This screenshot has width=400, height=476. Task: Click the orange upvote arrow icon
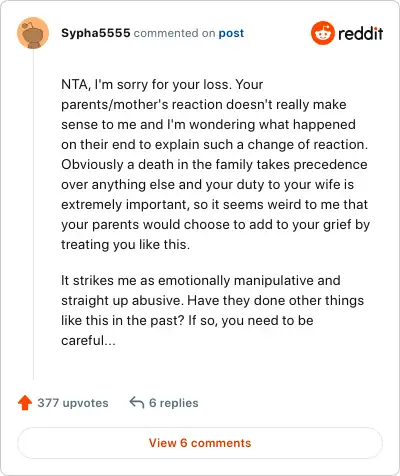[25, 403]
